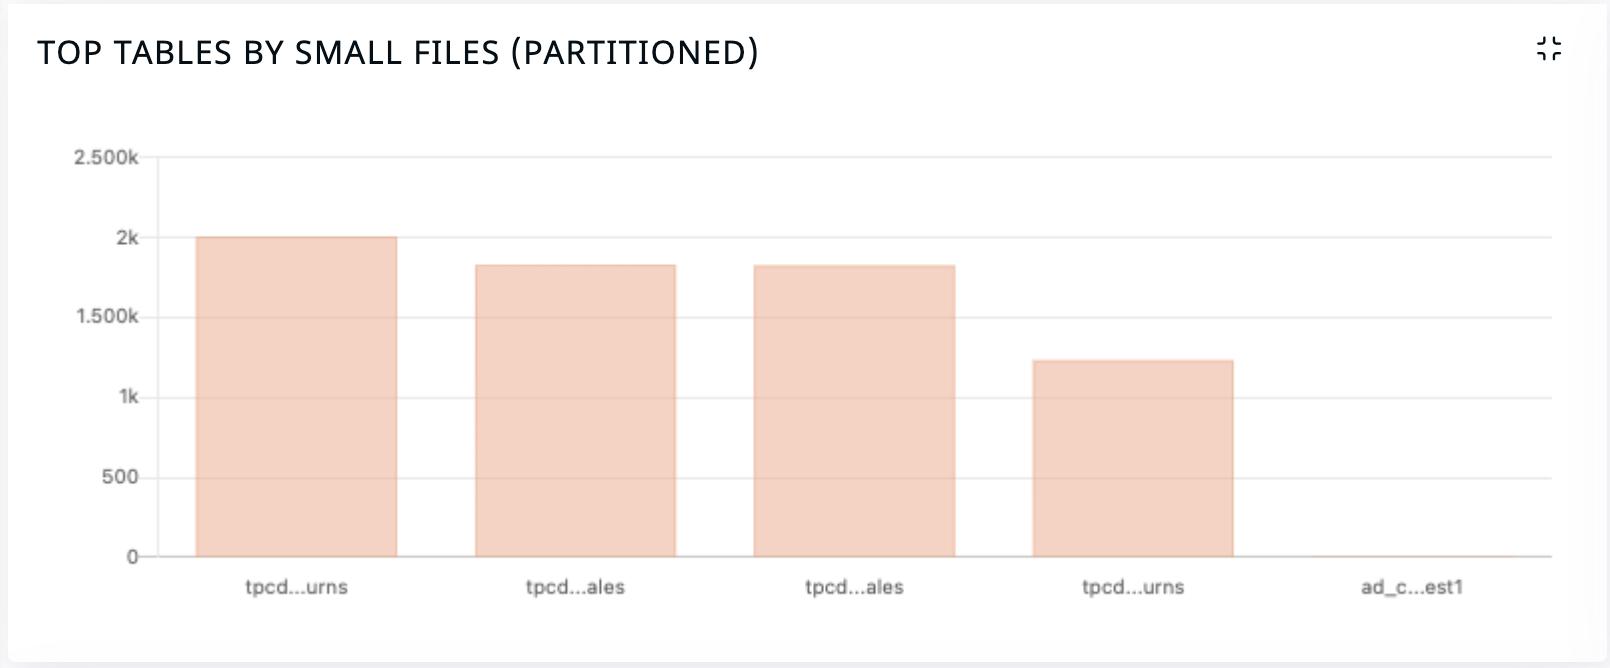This screenshot has width=1610, height=668.
Task: Click the 1.500k y-axis label
Action: [108, 317]
